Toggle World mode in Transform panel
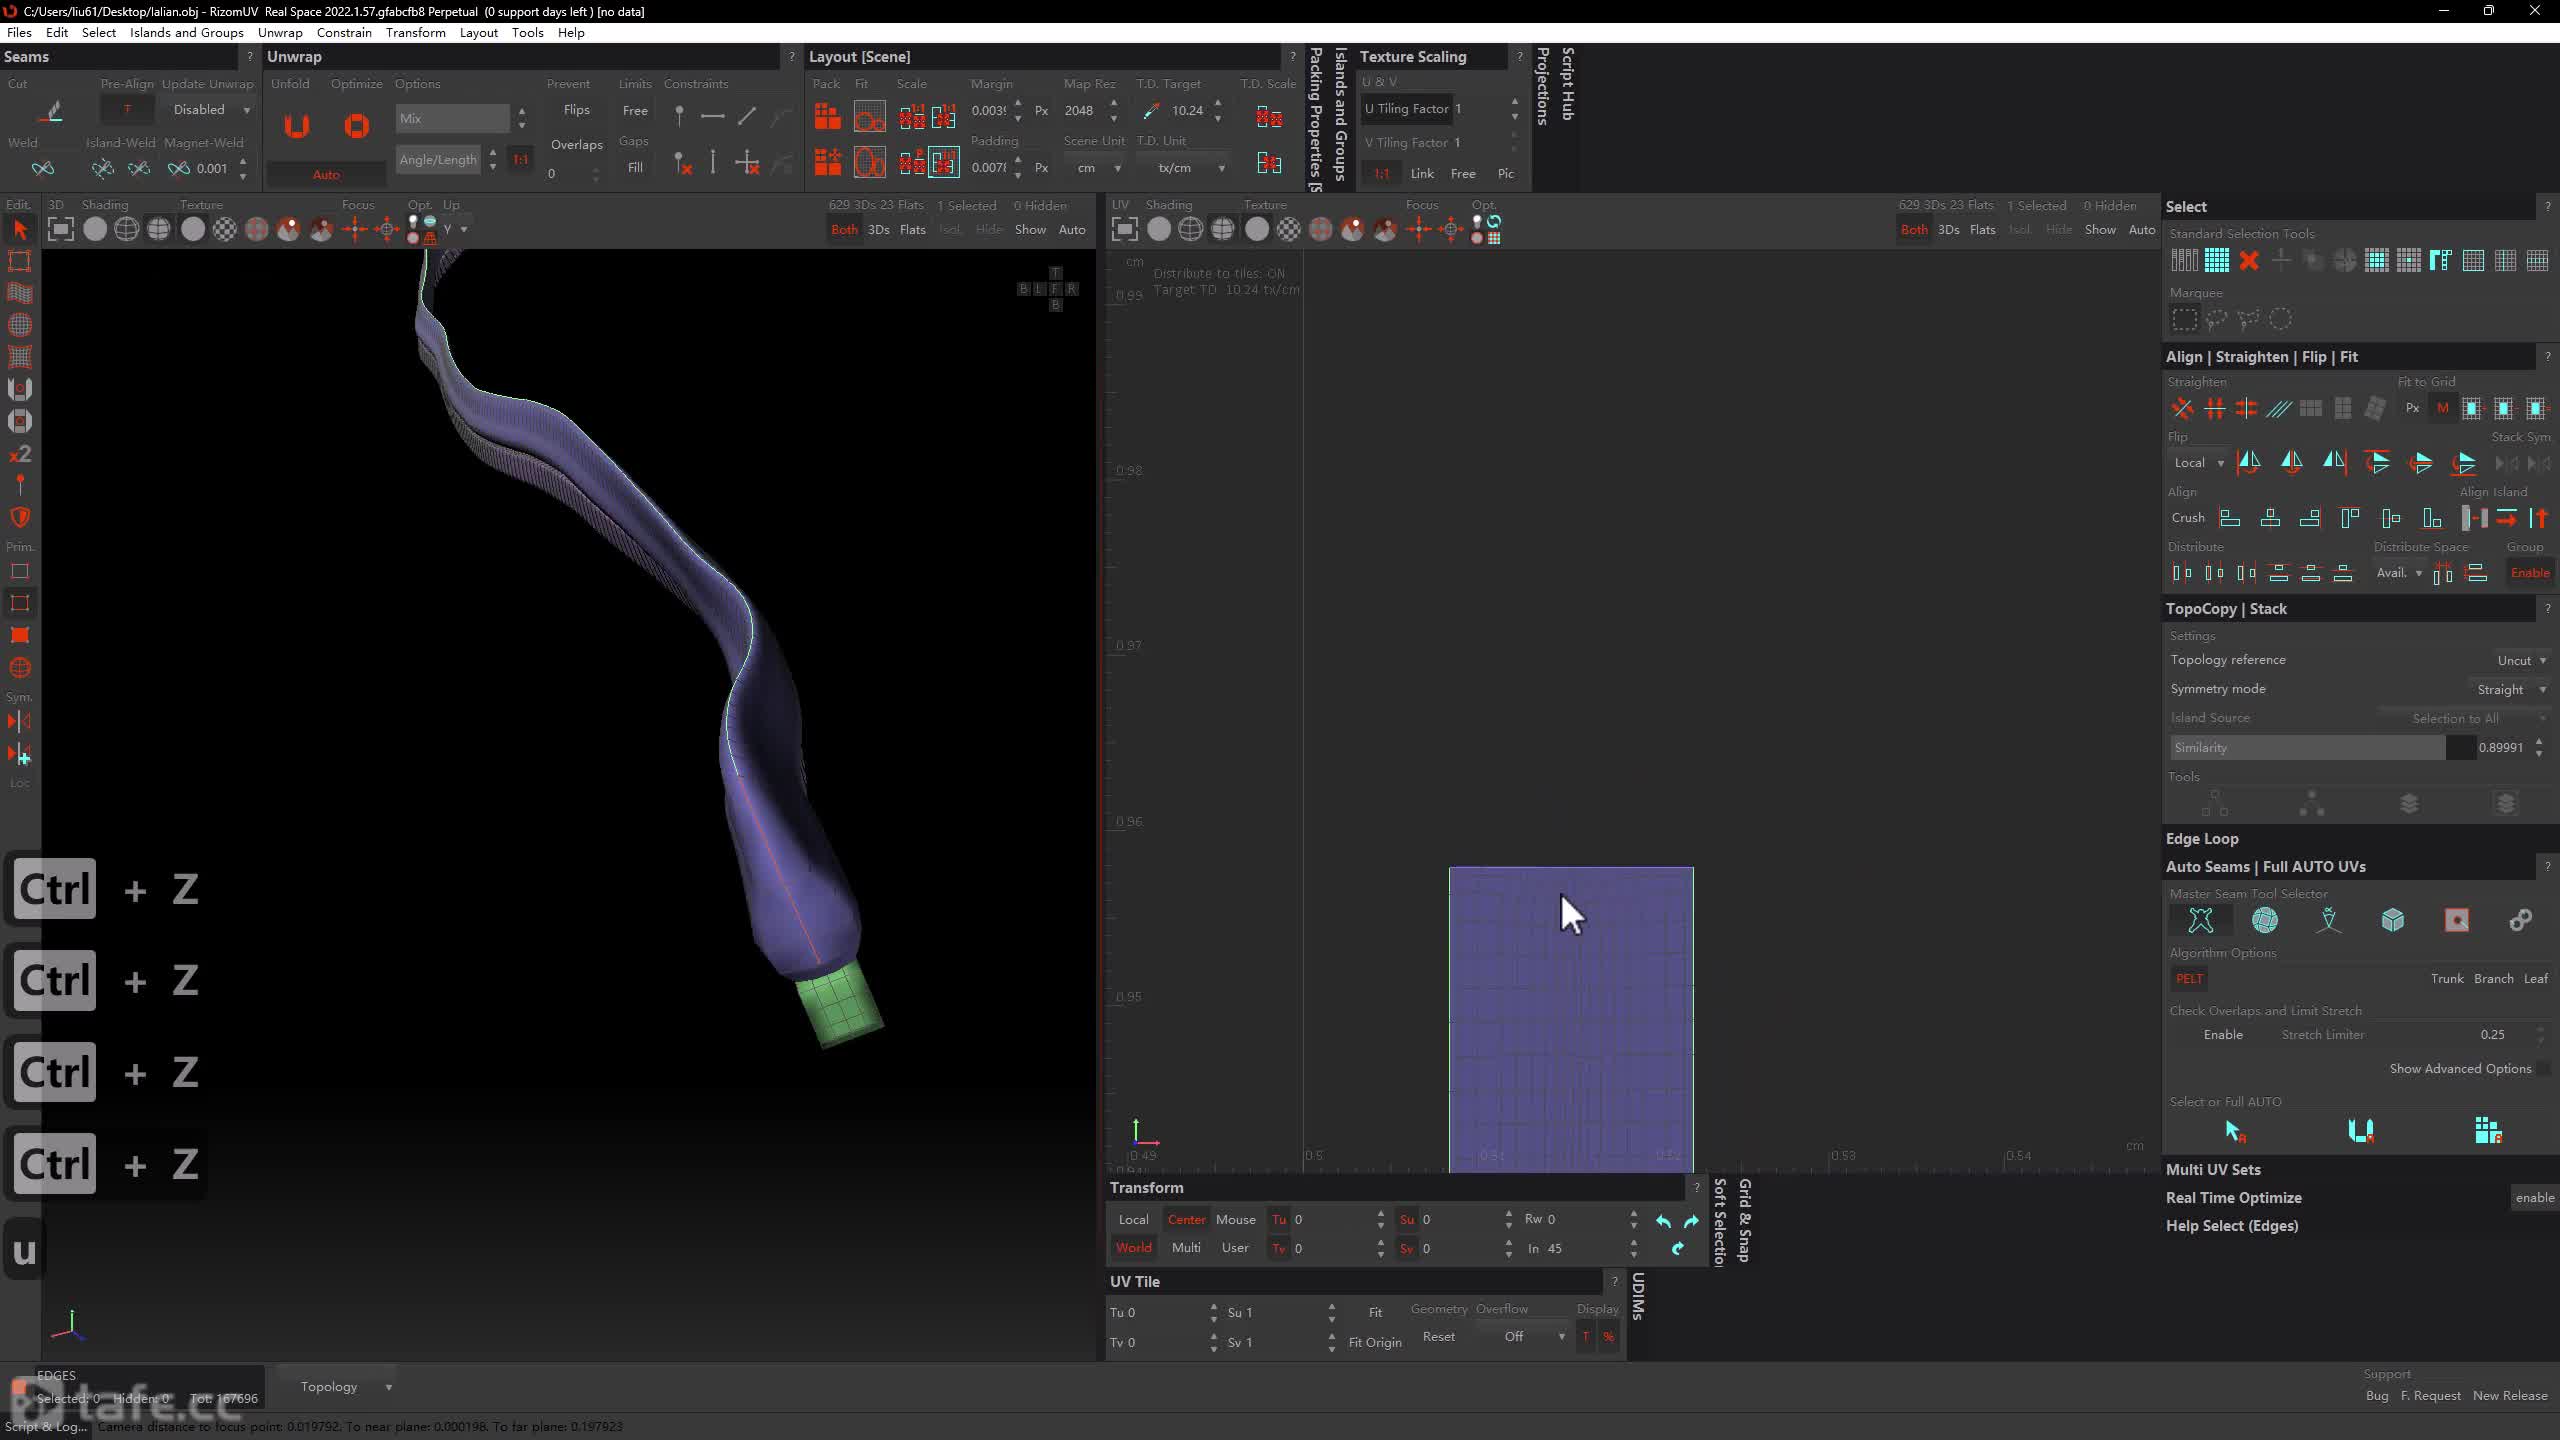Viewport: 2560px width, 1440px height. 1133,1248
